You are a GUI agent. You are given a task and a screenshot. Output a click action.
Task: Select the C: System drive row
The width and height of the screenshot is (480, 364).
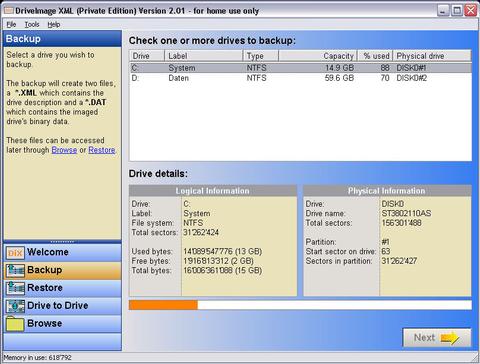coord(300,68)
